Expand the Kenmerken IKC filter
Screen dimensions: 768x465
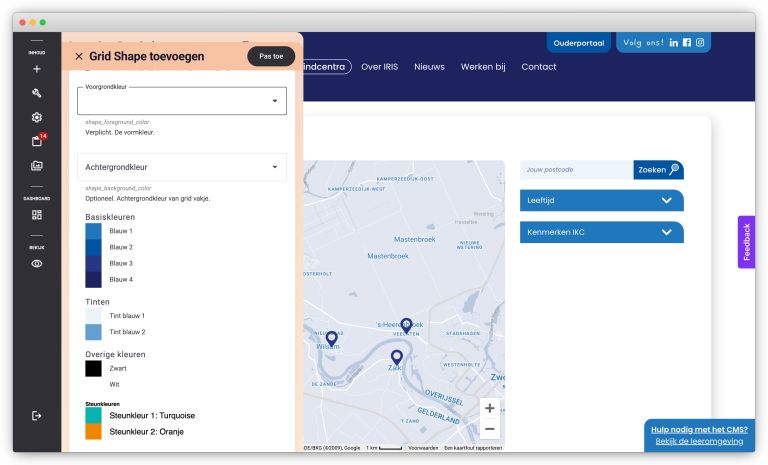pyautogui.click(x=601, y=232)
